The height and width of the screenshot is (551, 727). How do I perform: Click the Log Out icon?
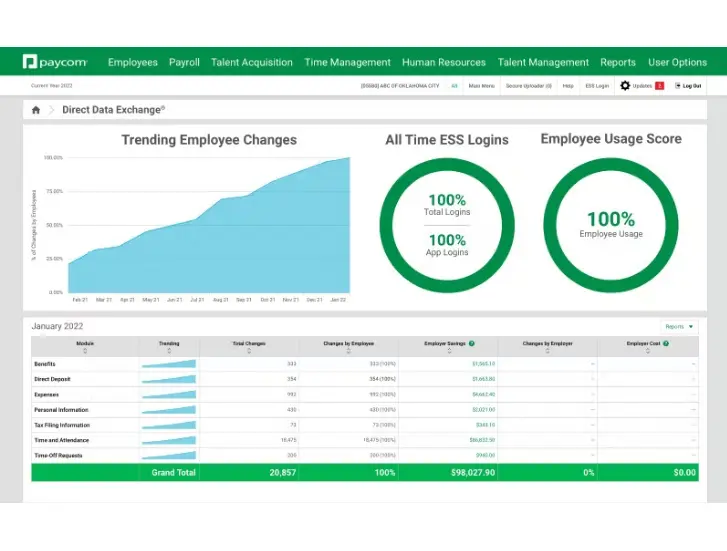(x=677, y=86)
